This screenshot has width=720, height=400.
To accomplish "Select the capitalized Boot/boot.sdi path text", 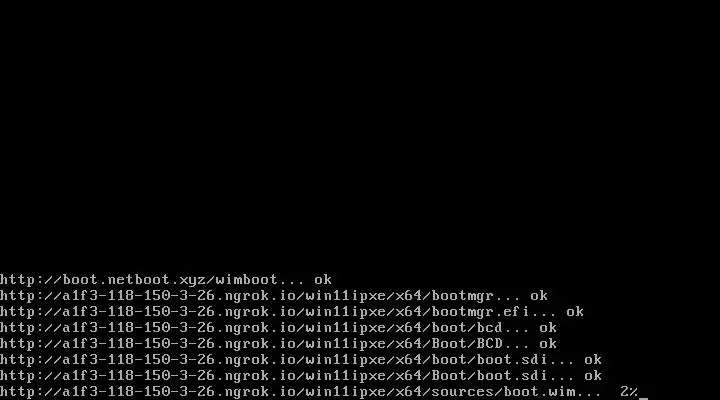I will click(489, 376).
